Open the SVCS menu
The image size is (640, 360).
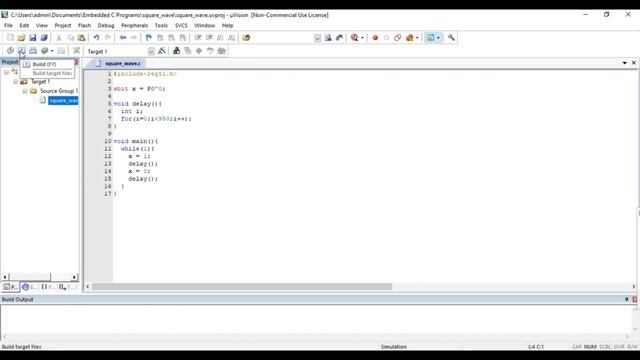tap(181, 25)
